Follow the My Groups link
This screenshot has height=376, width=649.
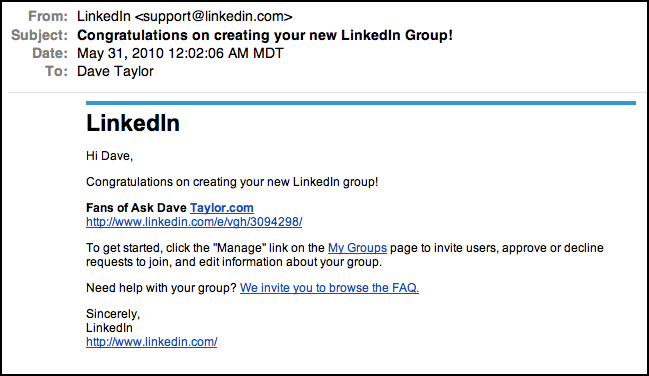point(357,248)
